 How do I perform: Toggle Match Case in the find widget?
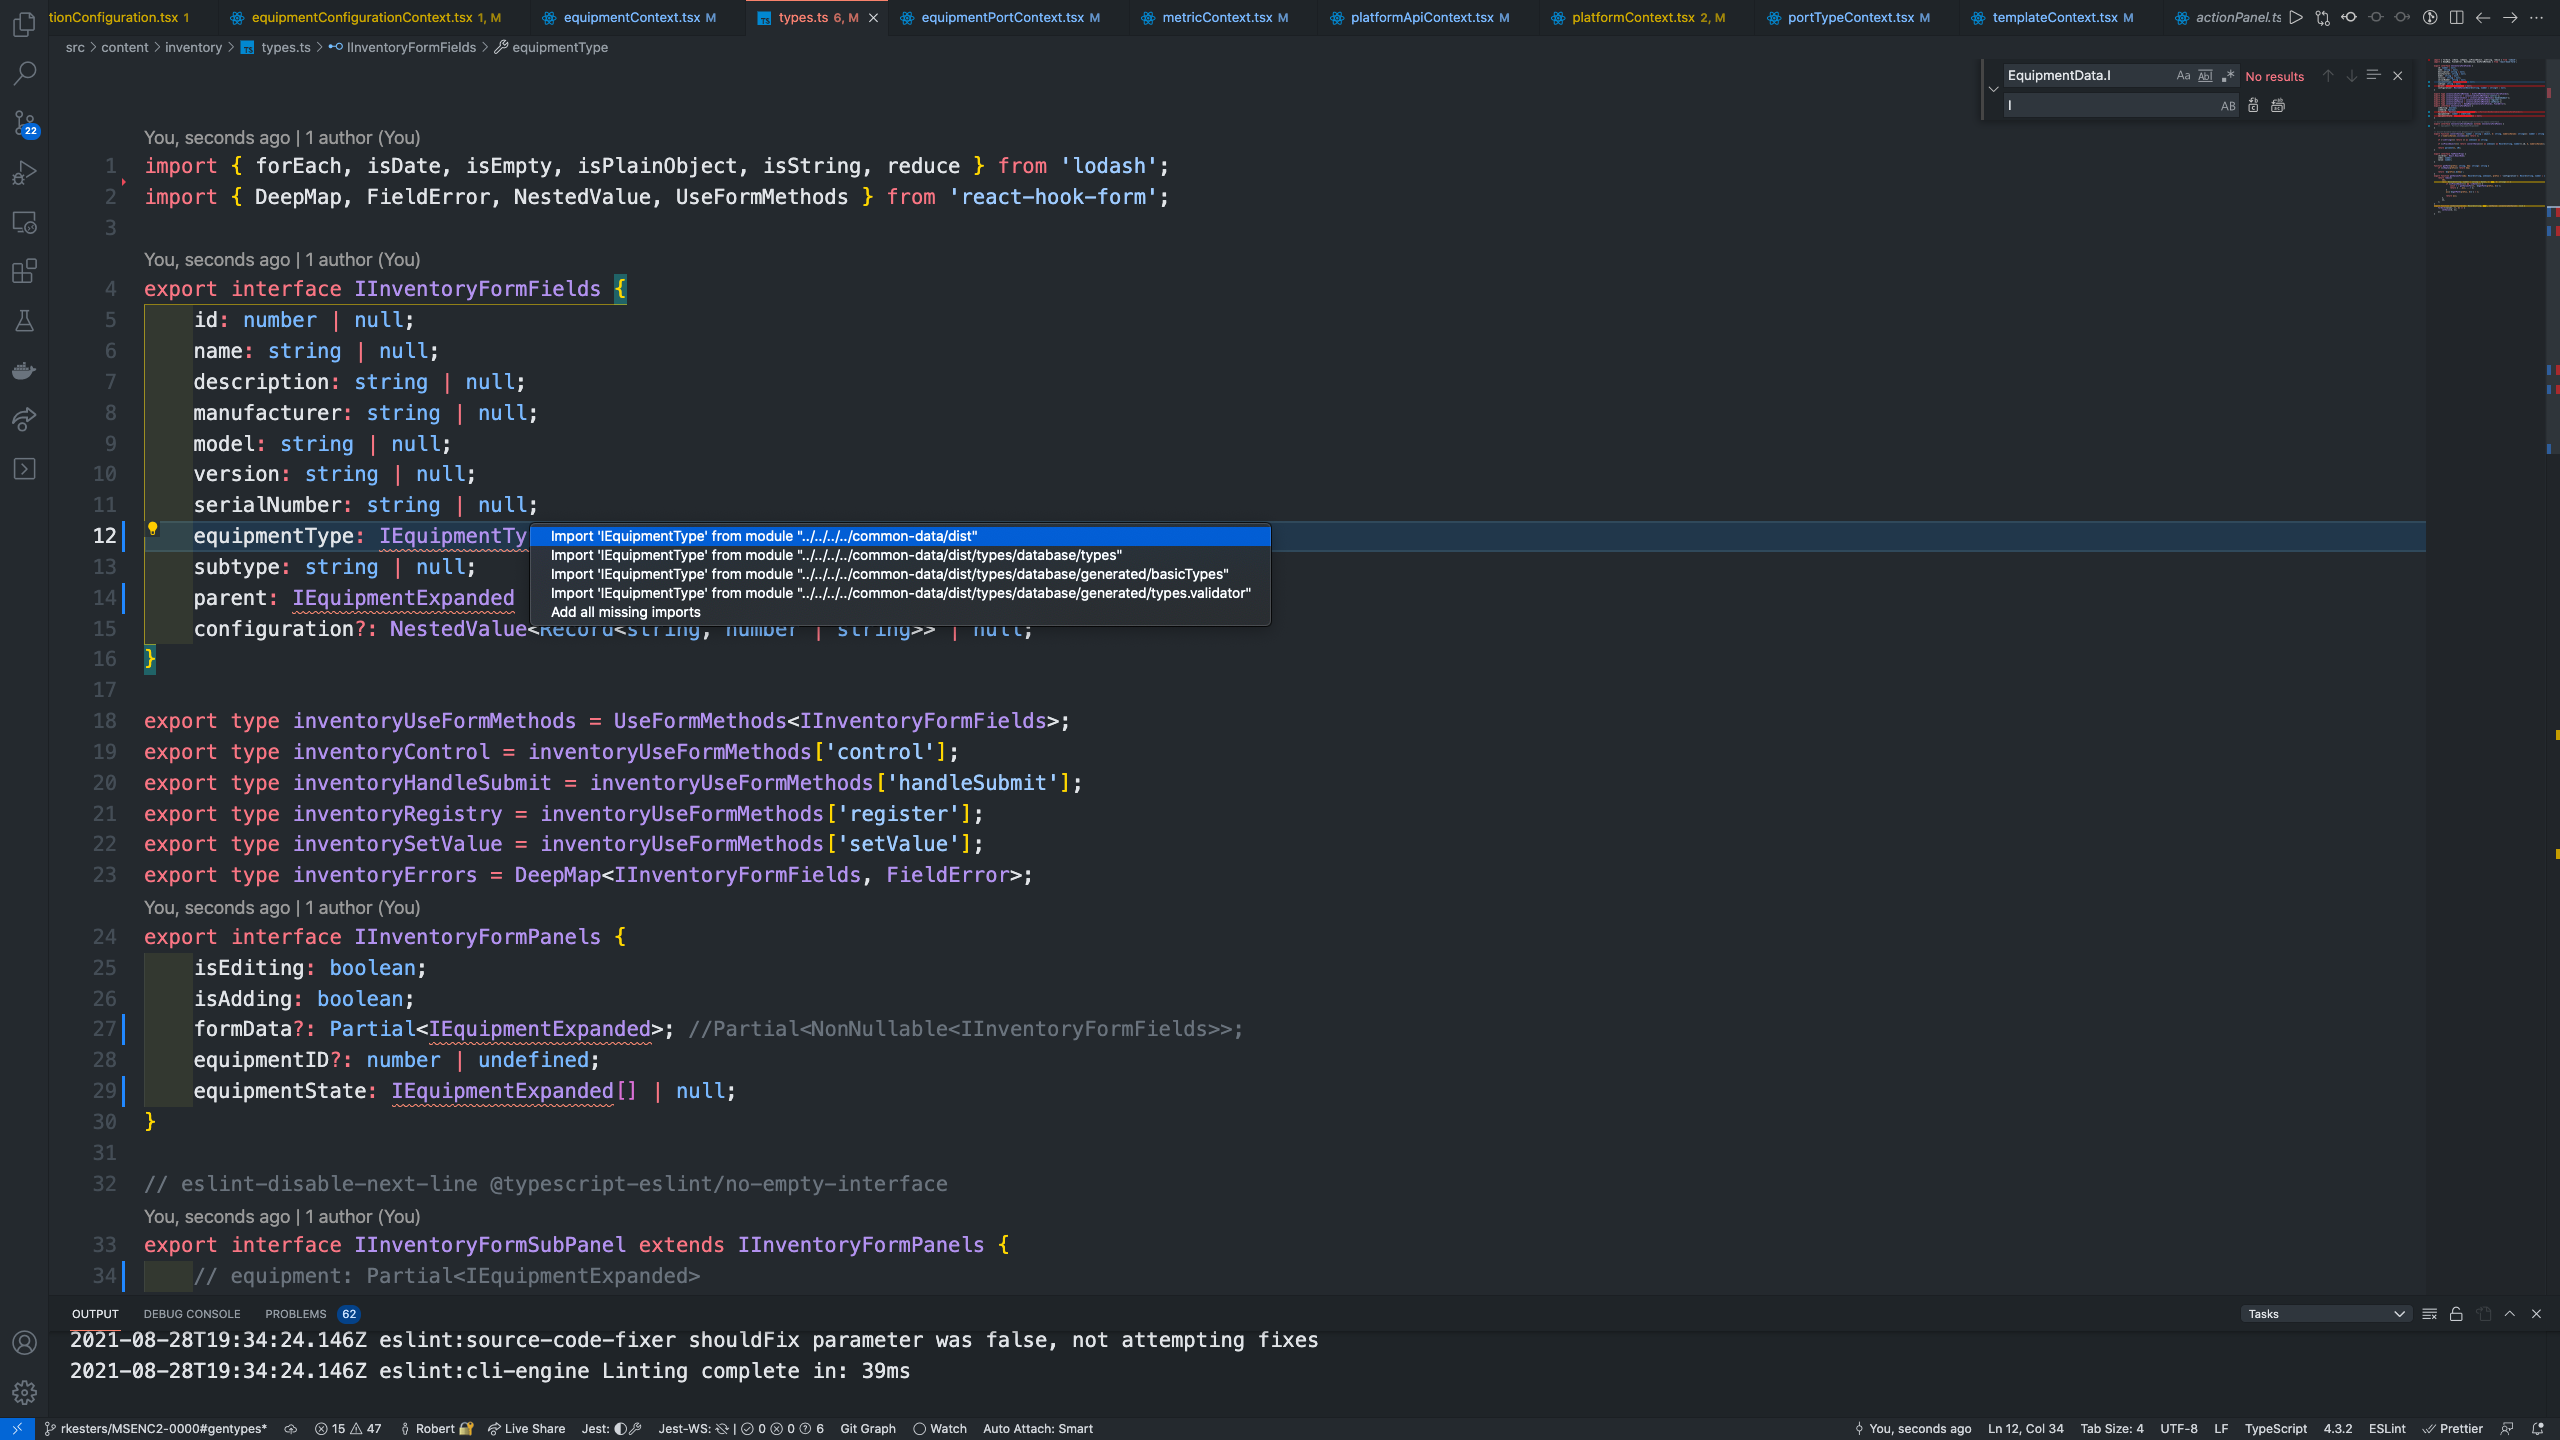pyautogui.click(x=2183, y=75)
